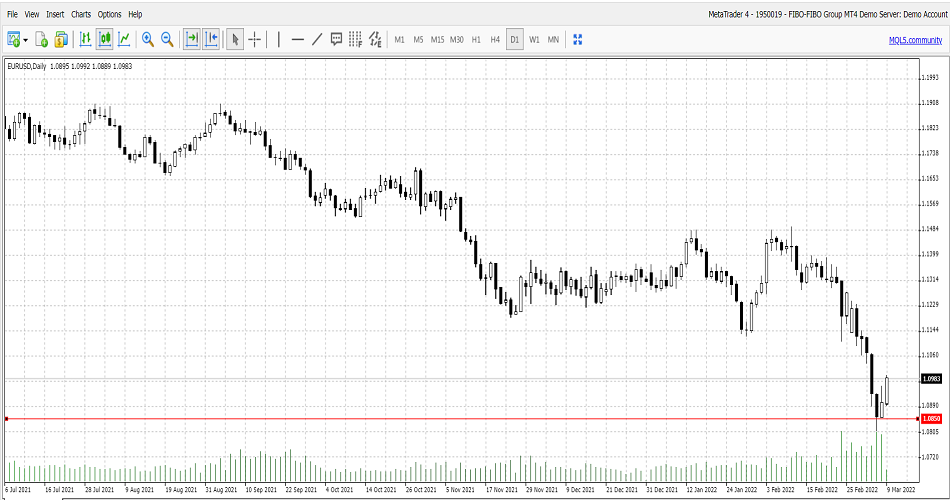Select the W1 weekly timeframe
This screenshot has height=500, width=950.
pyautogui.click(x=534, y=39)
